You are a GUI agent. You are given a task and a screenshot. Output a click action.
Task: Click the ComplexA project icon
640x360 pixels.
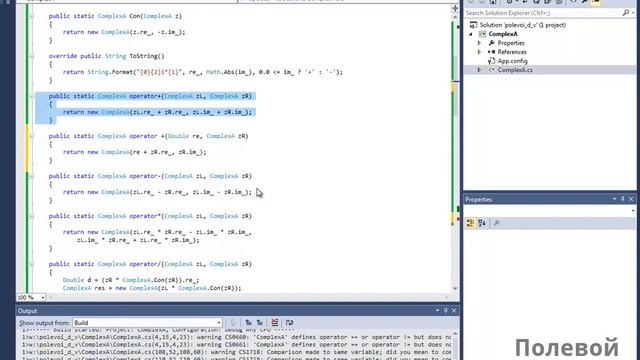[482, 34]
